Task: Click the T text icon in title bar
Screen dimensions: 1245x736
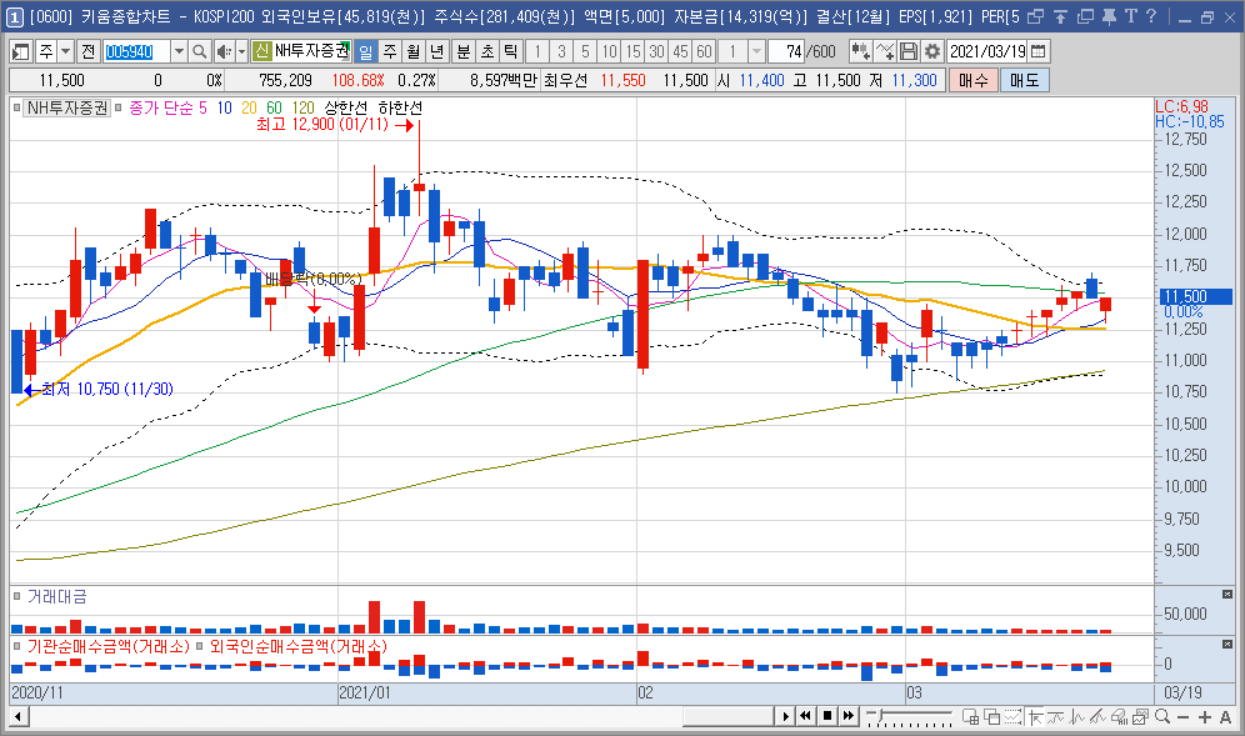Action: click(1130, 16)
